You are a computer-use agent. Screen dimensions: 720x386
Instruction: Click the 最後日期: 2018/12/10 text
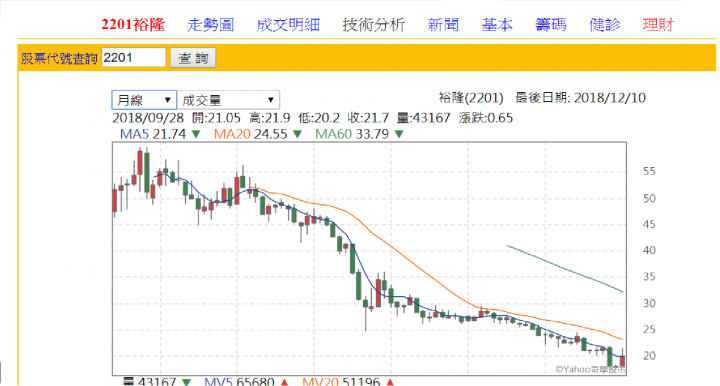pyautogui.click(x=580, y=98)
